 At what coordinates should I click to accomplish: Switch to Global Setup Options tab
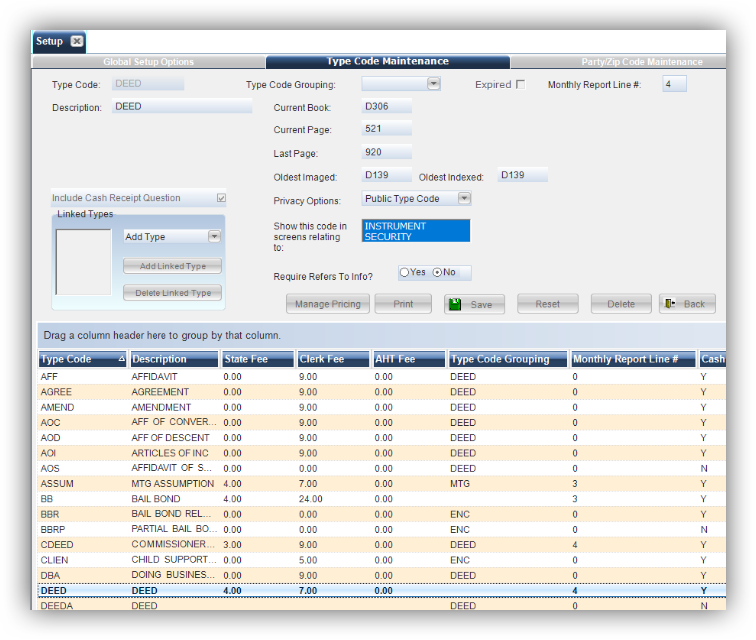click(148, 62)
